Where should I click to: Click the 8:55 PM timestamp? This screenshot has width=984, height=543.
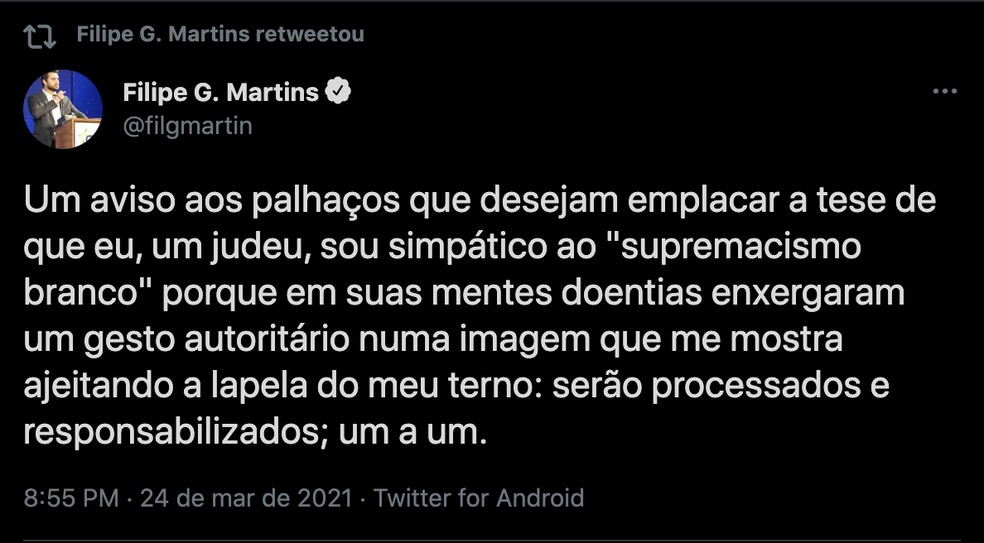coord(71,498)
